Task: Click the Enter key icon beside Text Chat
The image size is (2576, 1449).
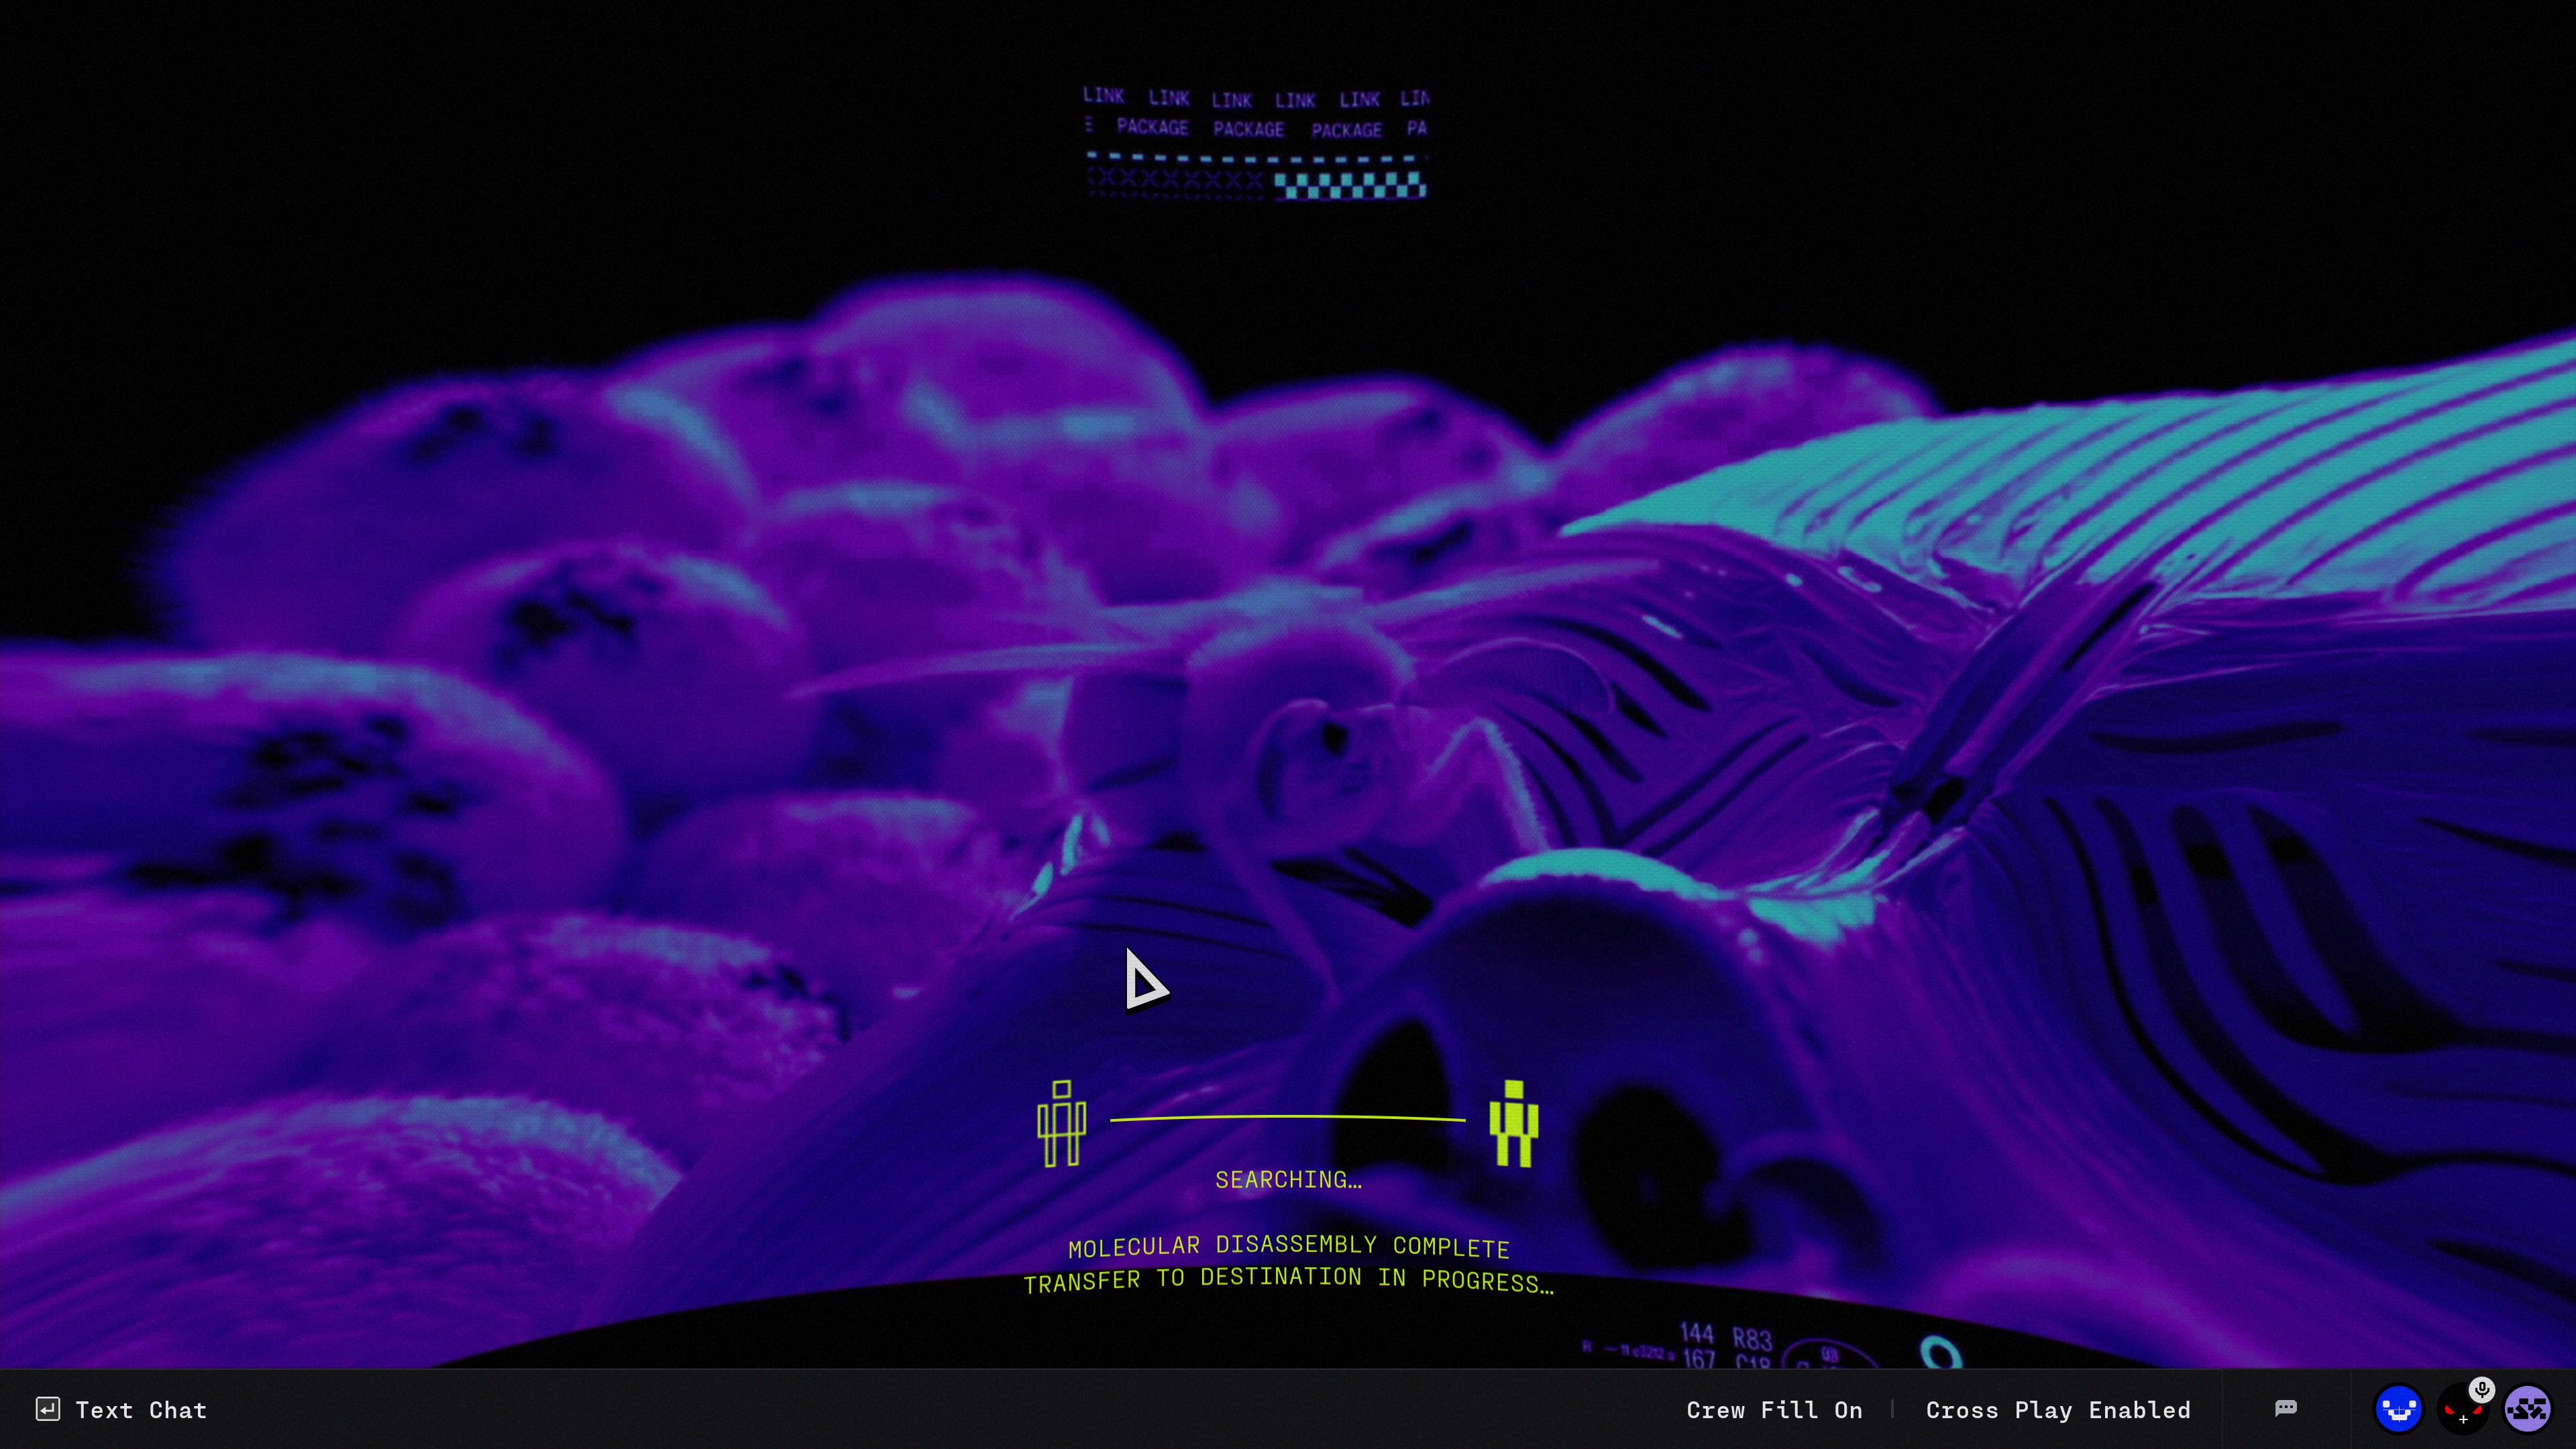Action: click(47, 1409)
